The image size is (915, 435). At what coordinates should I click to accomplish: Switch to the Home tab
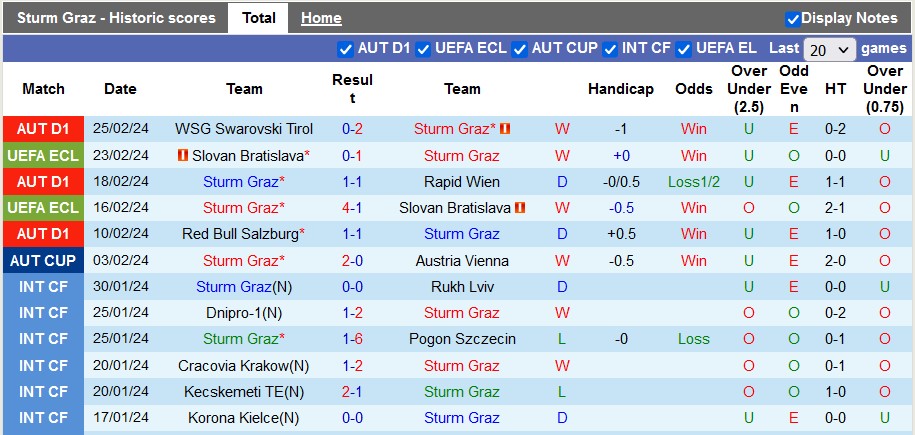click(x=321, y=18)
